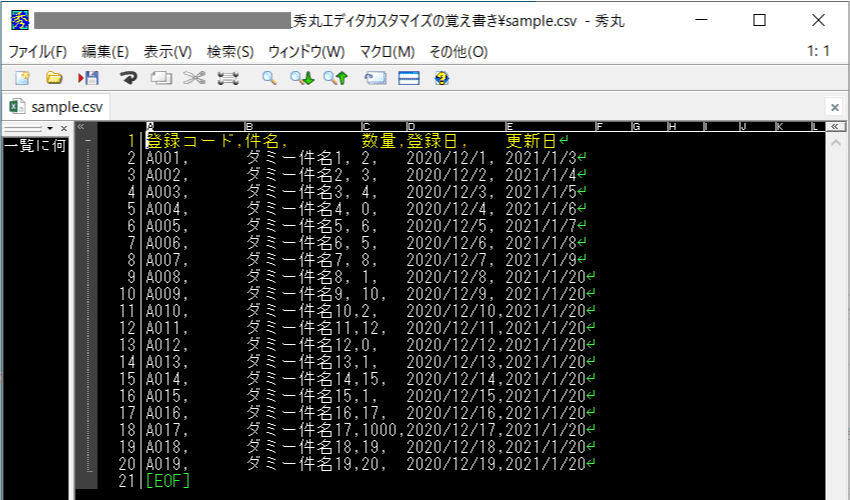Open the side panel dropdown arrow
This screenshot has width=850, height=500.
pos(50,129)
